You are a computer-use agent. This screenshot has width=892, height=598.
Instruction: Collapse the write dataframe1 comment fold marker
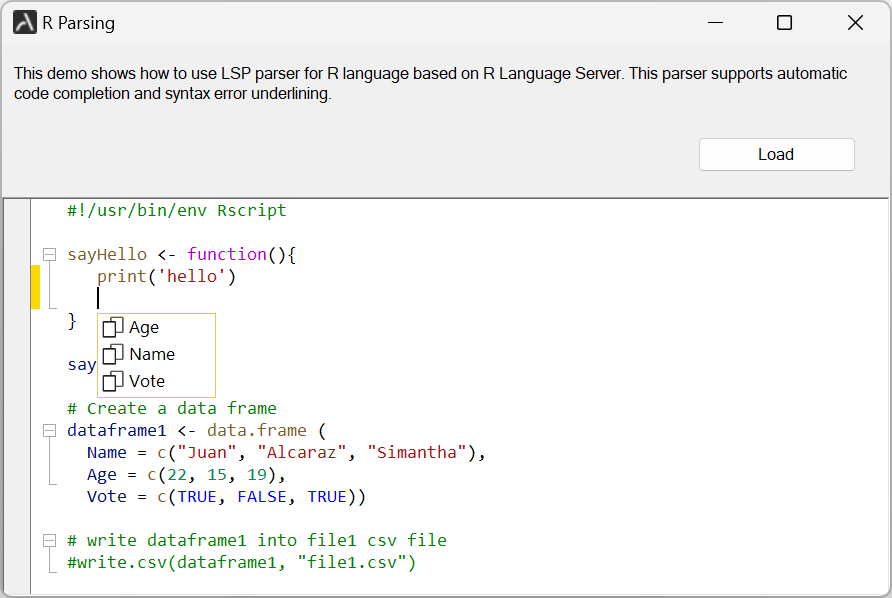click(50, 541)
